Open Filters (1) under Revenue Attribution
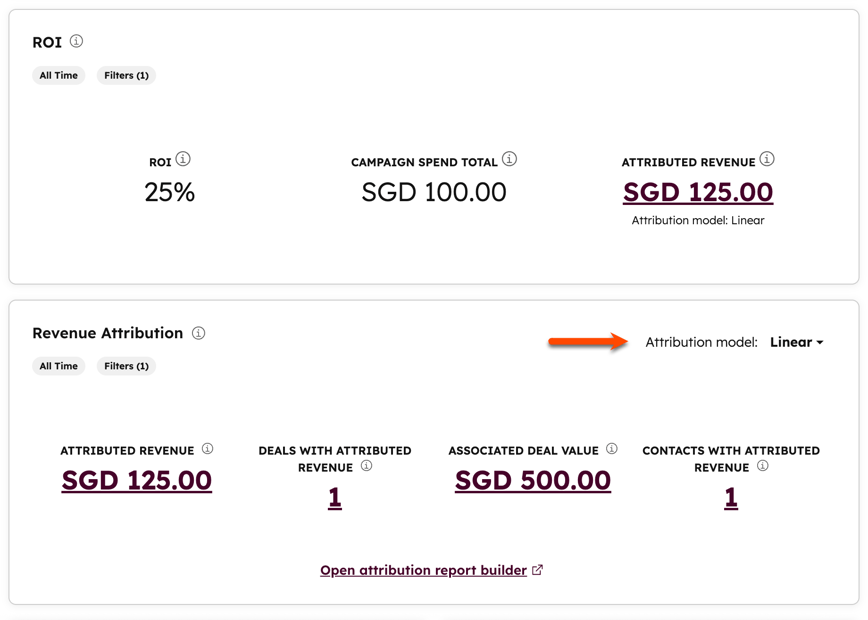868x620 pixels. pos(126,366)
